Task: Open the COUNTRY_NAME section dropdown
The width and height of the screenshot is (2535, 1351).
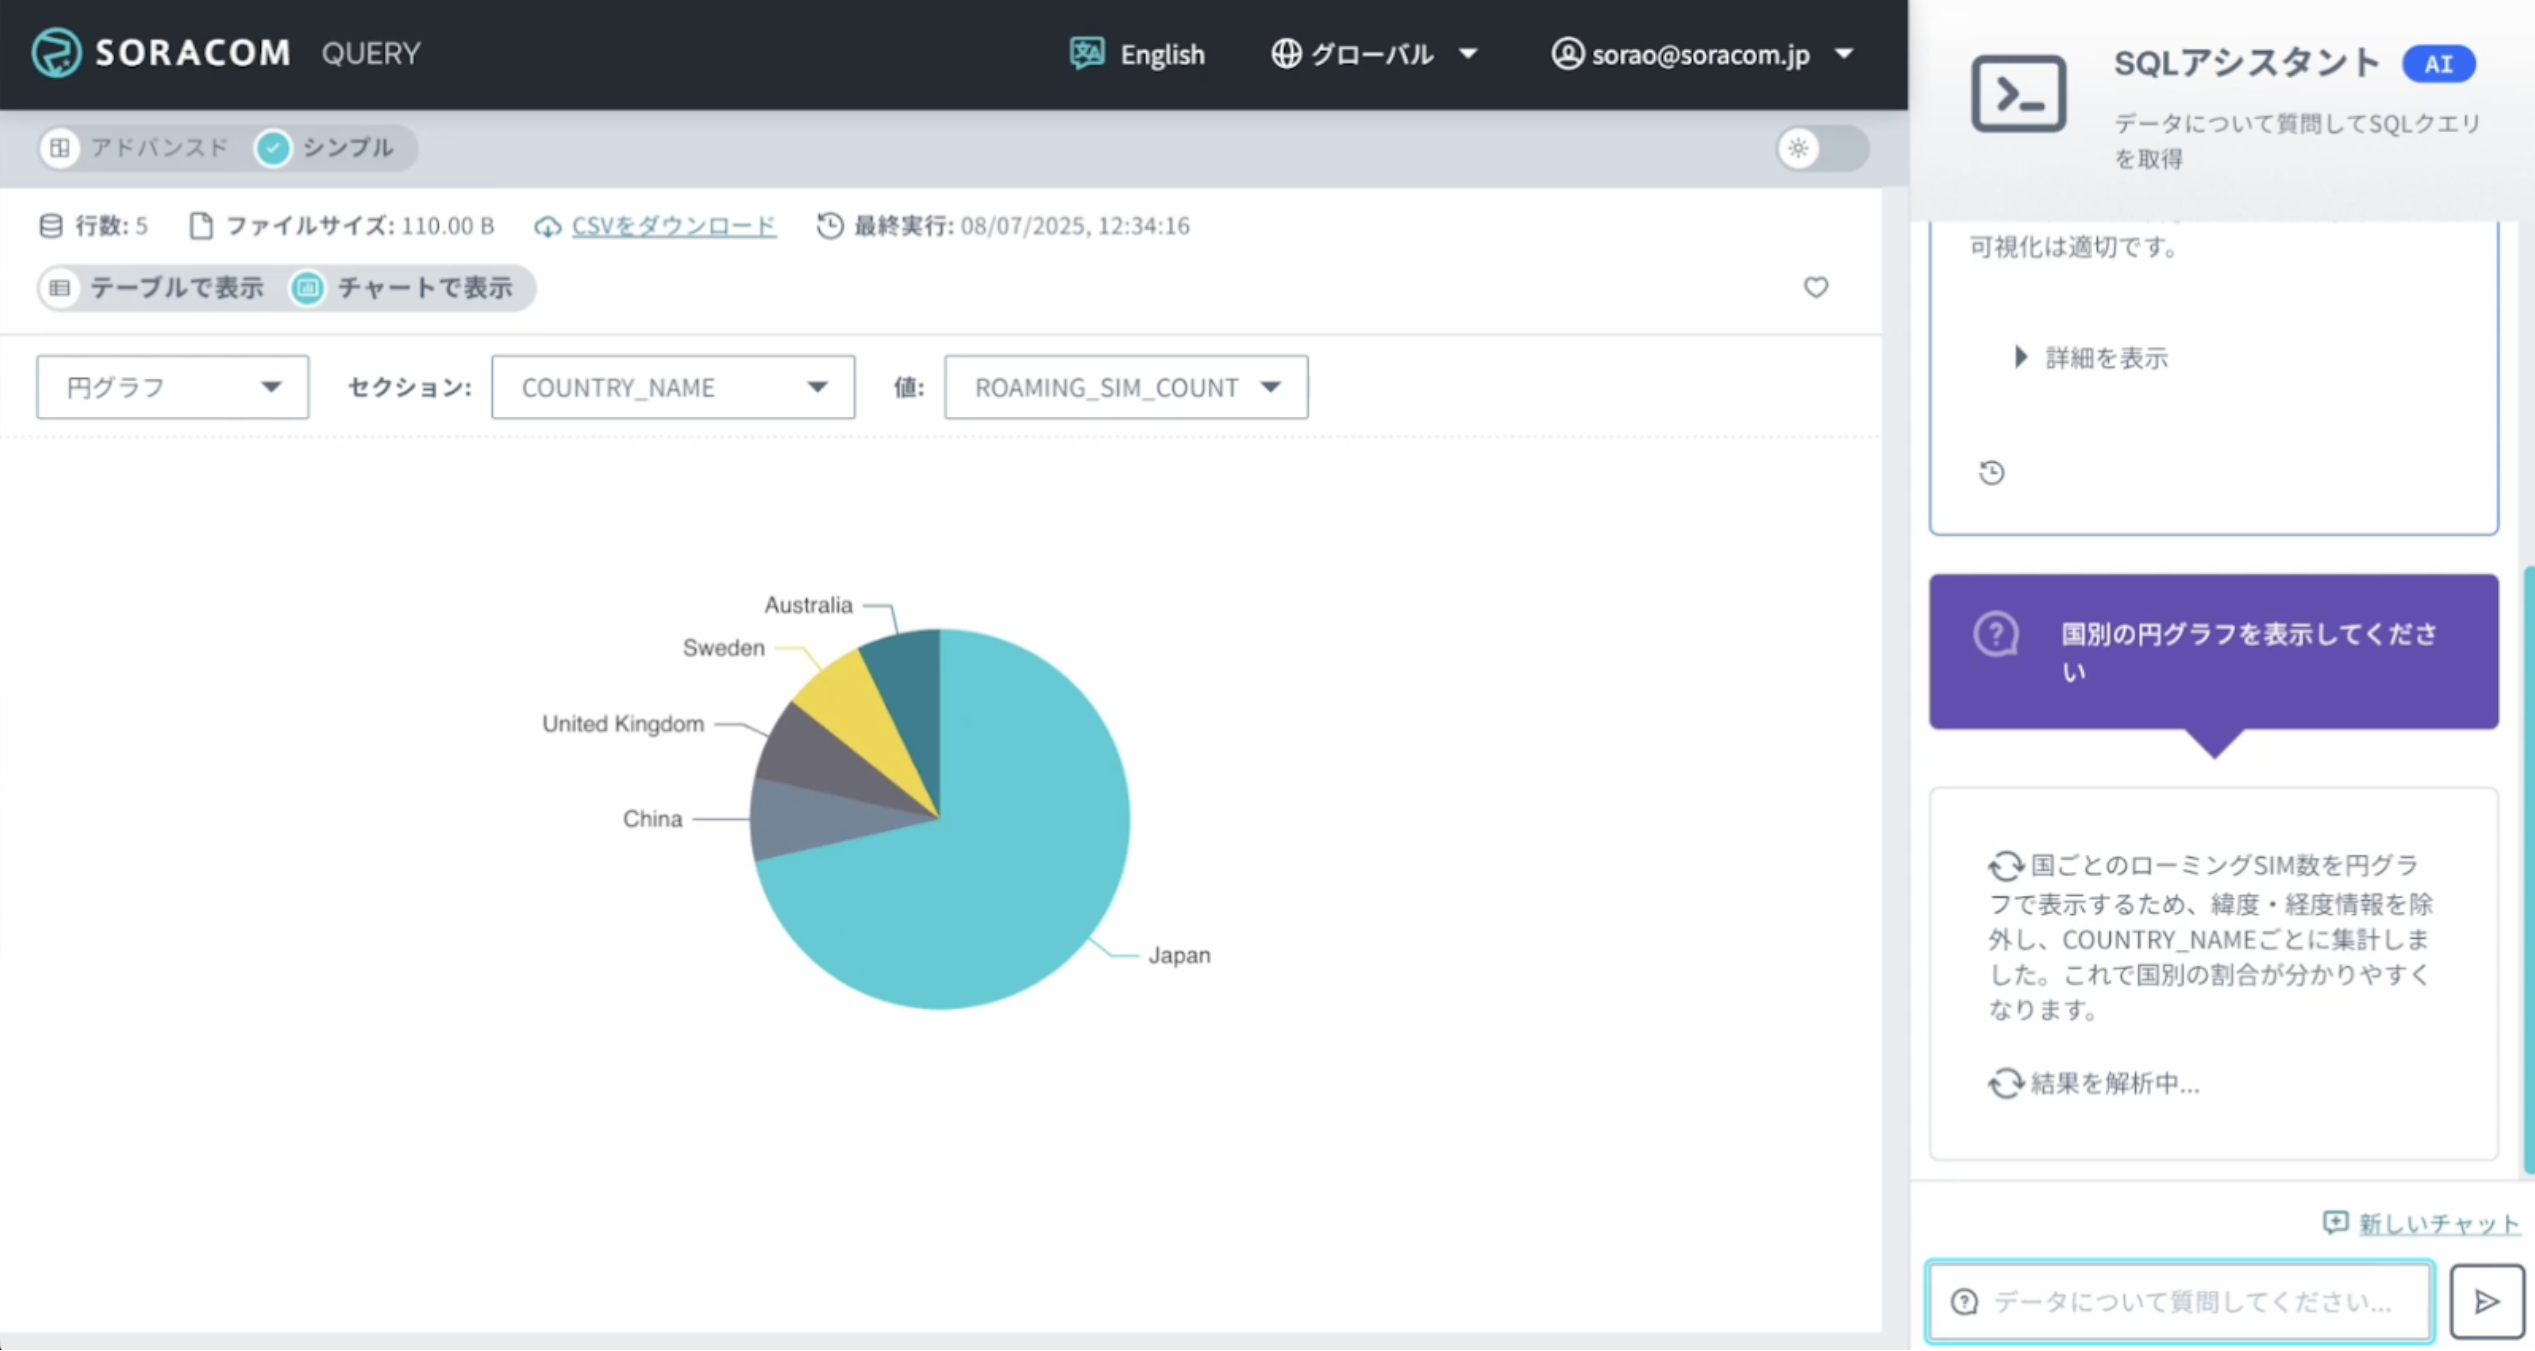Action: (672, 387)
